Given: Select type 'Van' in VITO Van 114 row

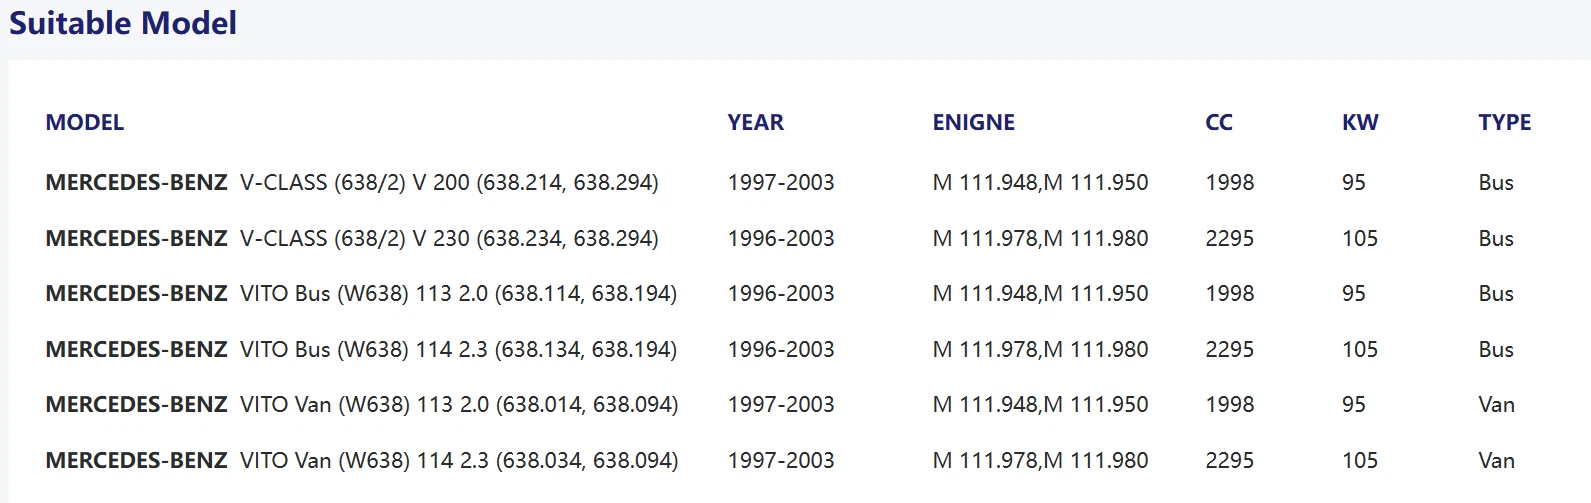Looking at the screenshot, I should [1497, 461].
